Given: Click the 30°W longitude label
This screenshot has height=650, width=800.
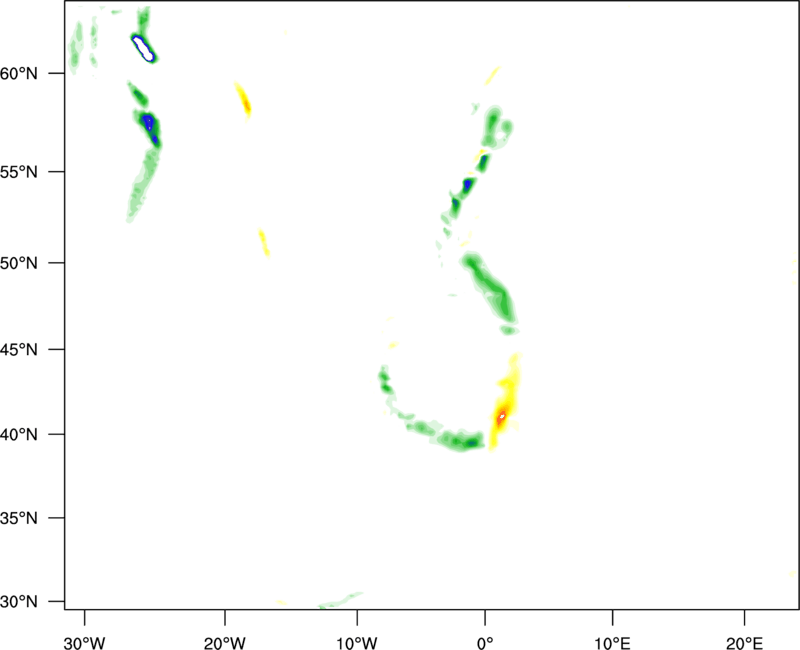Looking at the screenshot, I should coord(84,643).
